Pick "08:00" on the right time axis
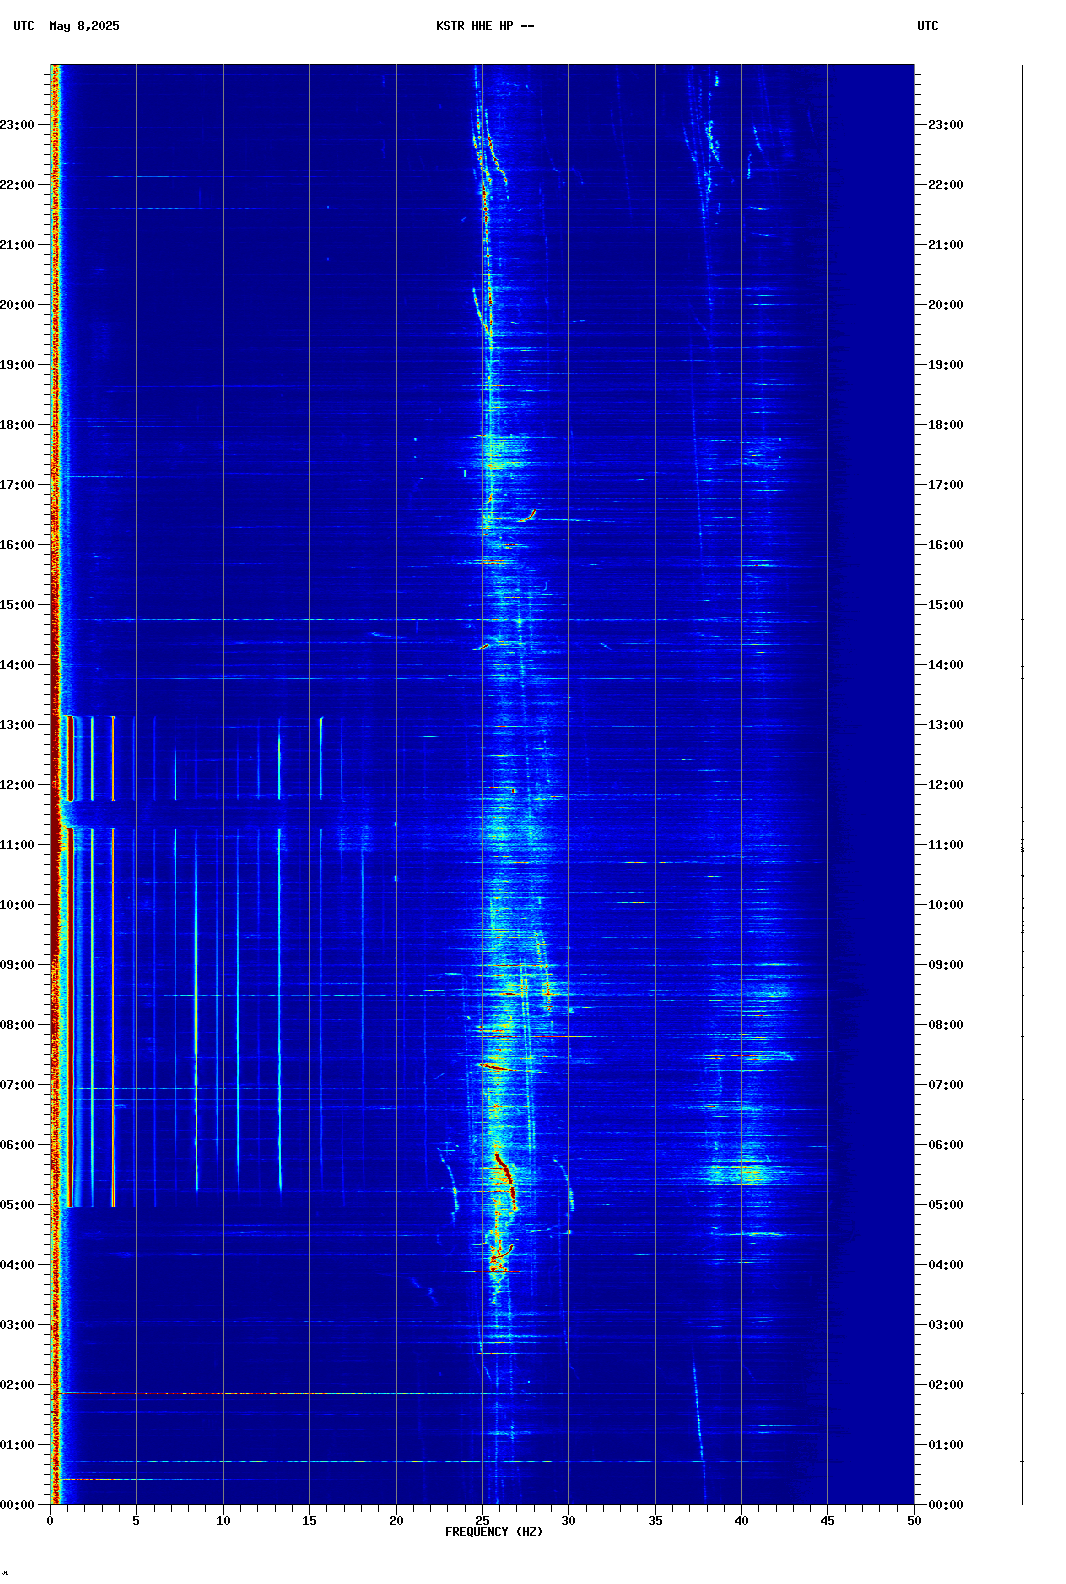This screenshot has width=1066, height=1584. click(946, 1025)
